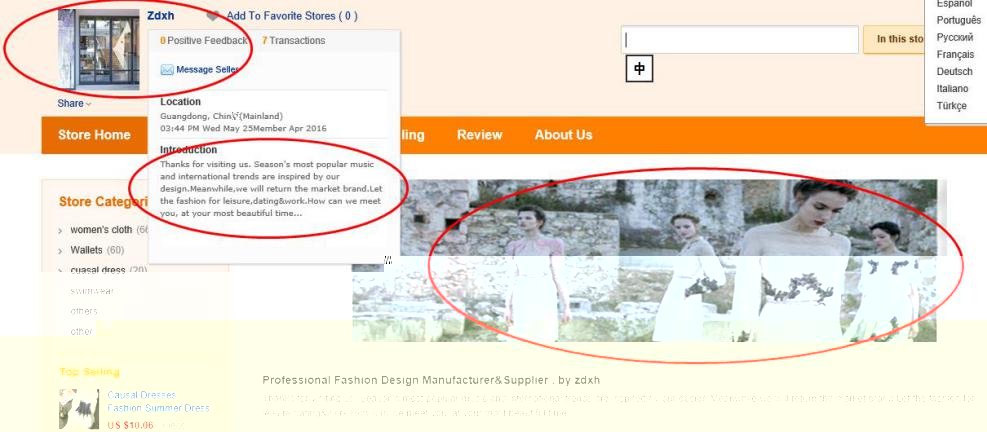Click the top selling dress thumbnail
The width and height of the screenshot is (987, 432).
pyautogui.click(x=79, y=409)
